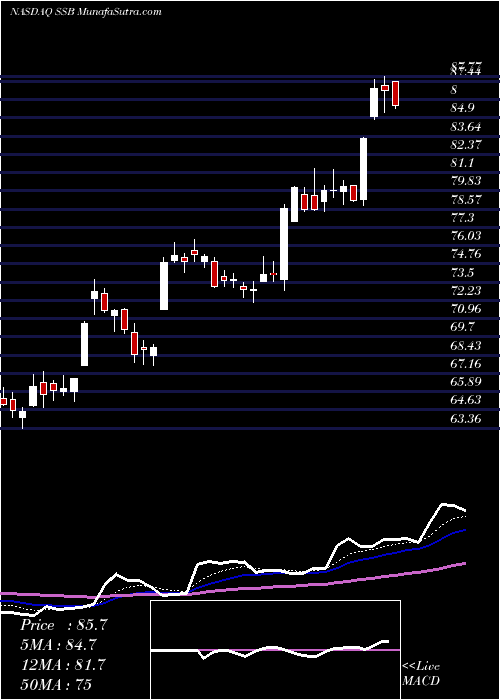This screenshot has width=500, height=700.
Task: Click the last red candlestick at chart top
Action: 395,94
